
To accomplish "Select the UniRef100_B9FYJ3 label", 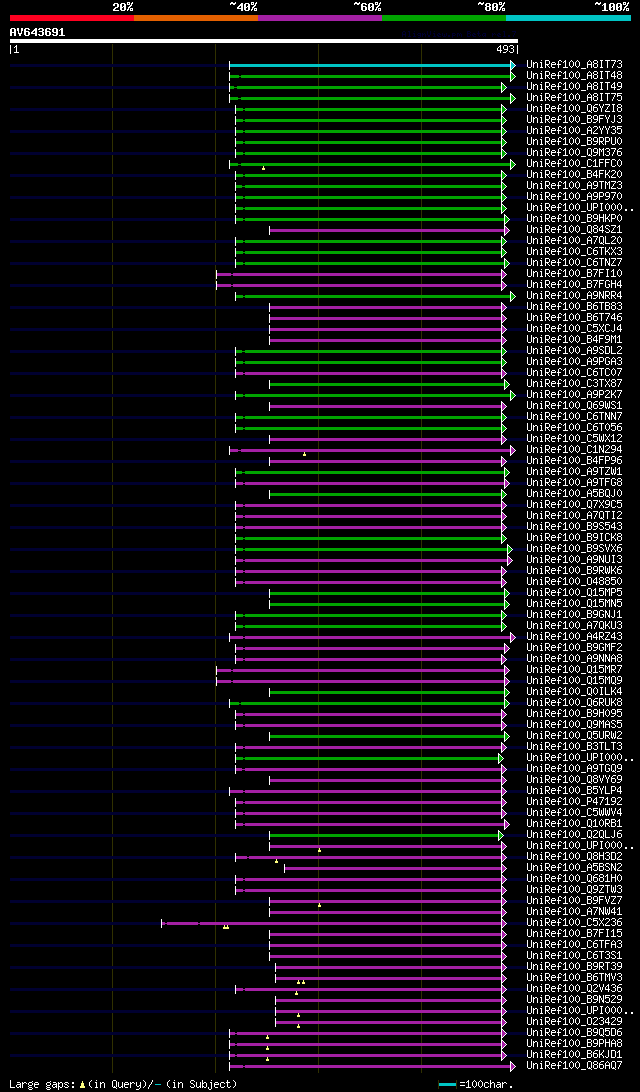I will point(575,120).
